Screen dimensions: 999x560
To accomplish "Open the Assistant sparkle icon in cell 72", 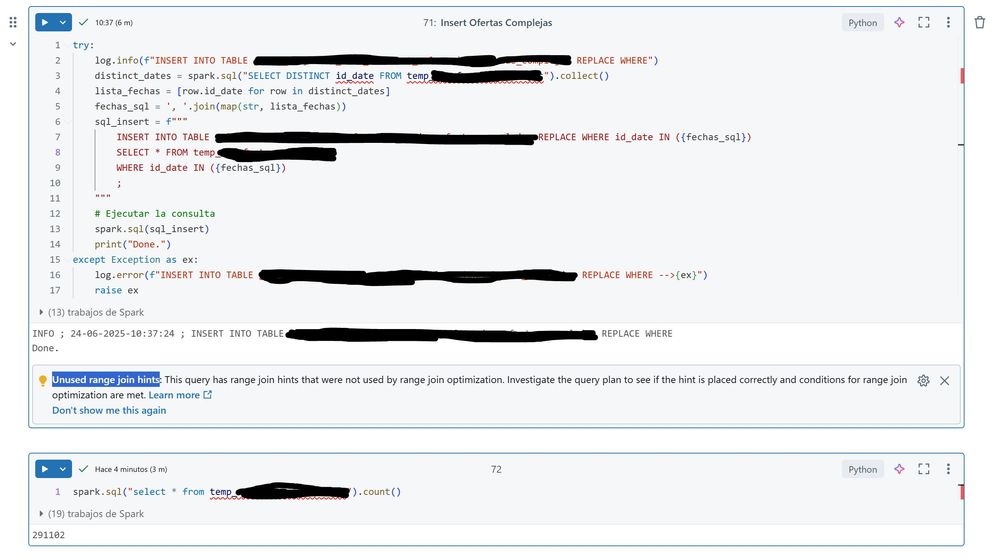I will point(899,469).
